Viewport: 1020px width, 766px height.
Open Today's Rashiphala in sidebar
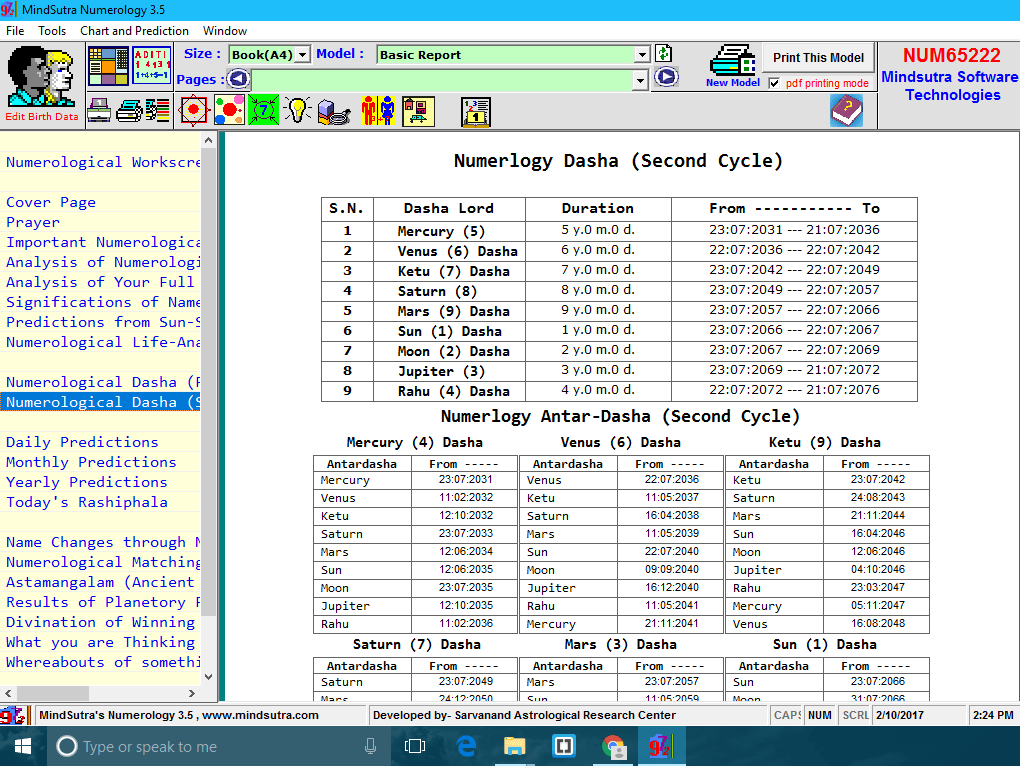click(87, 502)
